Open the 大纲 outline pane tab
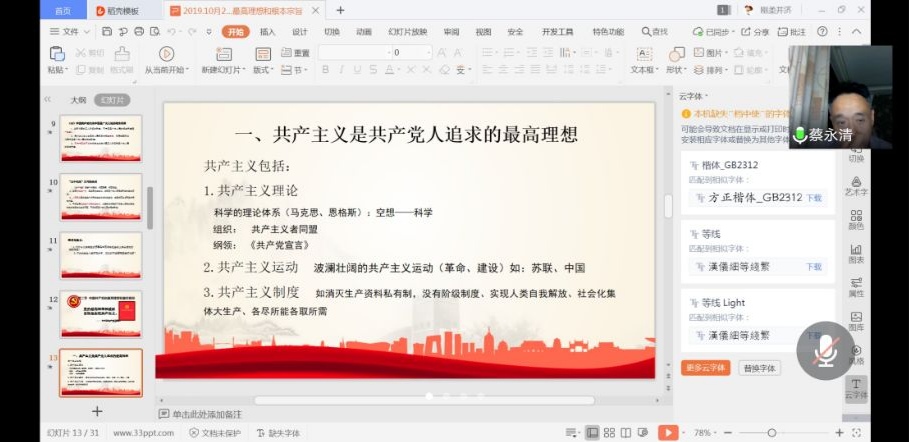 (x=78, y=100)
